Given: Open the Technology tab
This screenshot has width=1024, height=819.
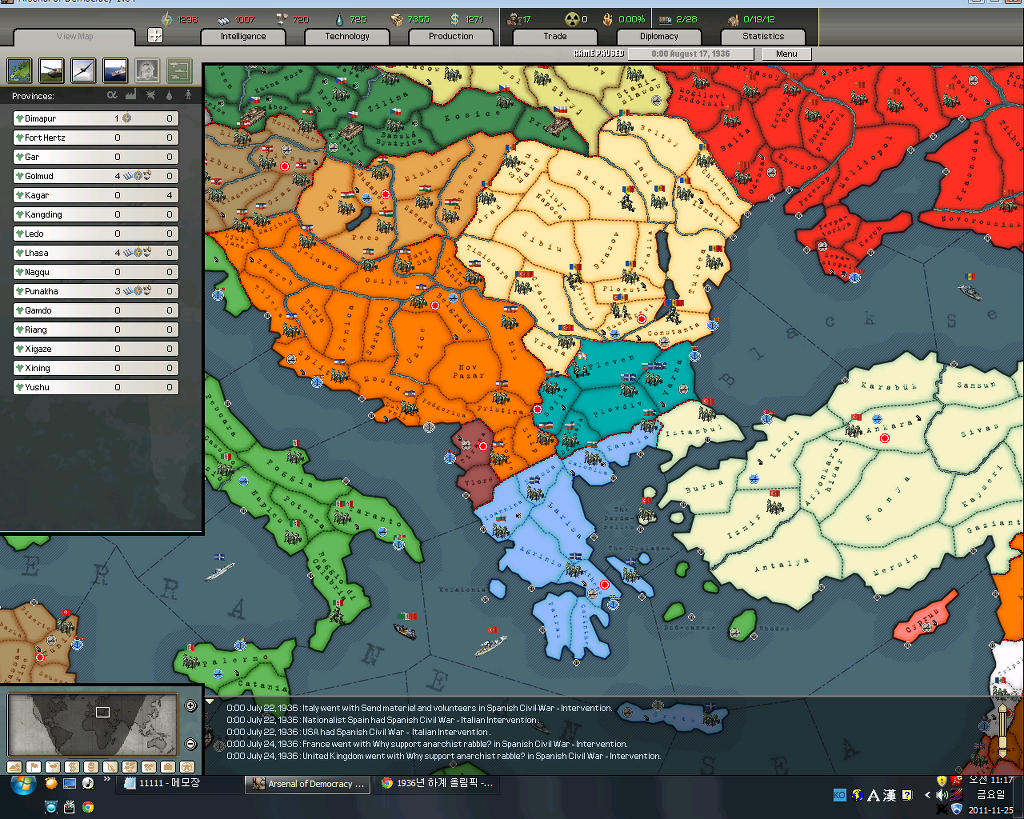Looking at the screenshot, I should (x=347, y=37).
